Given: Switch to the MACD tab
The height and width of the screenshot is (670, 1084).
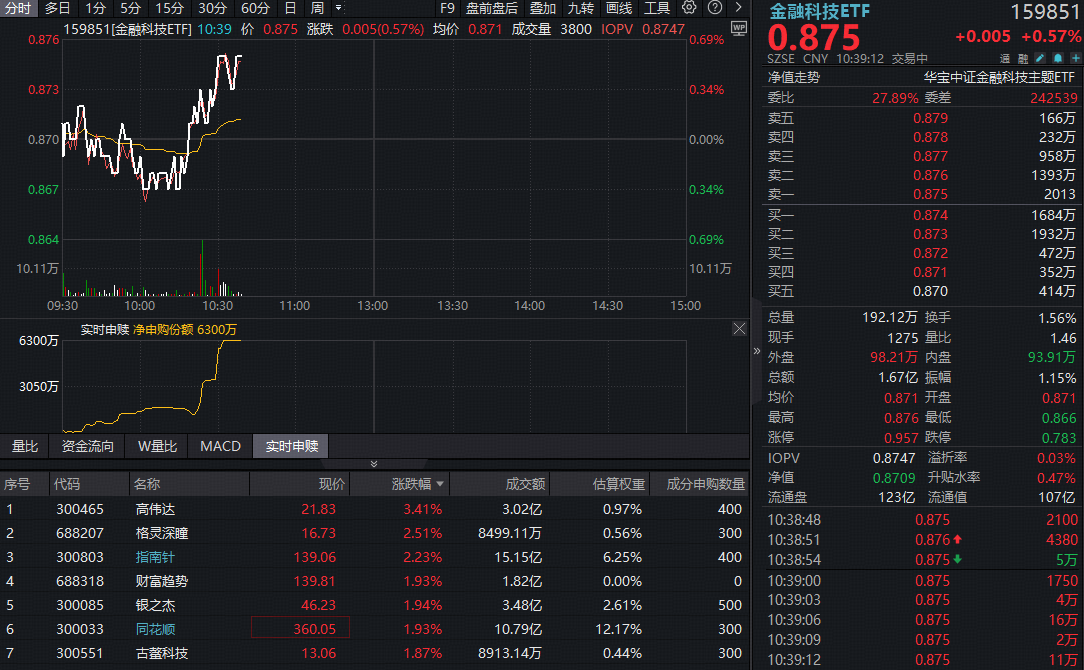Looking at the screenshot, I should 220,446.
